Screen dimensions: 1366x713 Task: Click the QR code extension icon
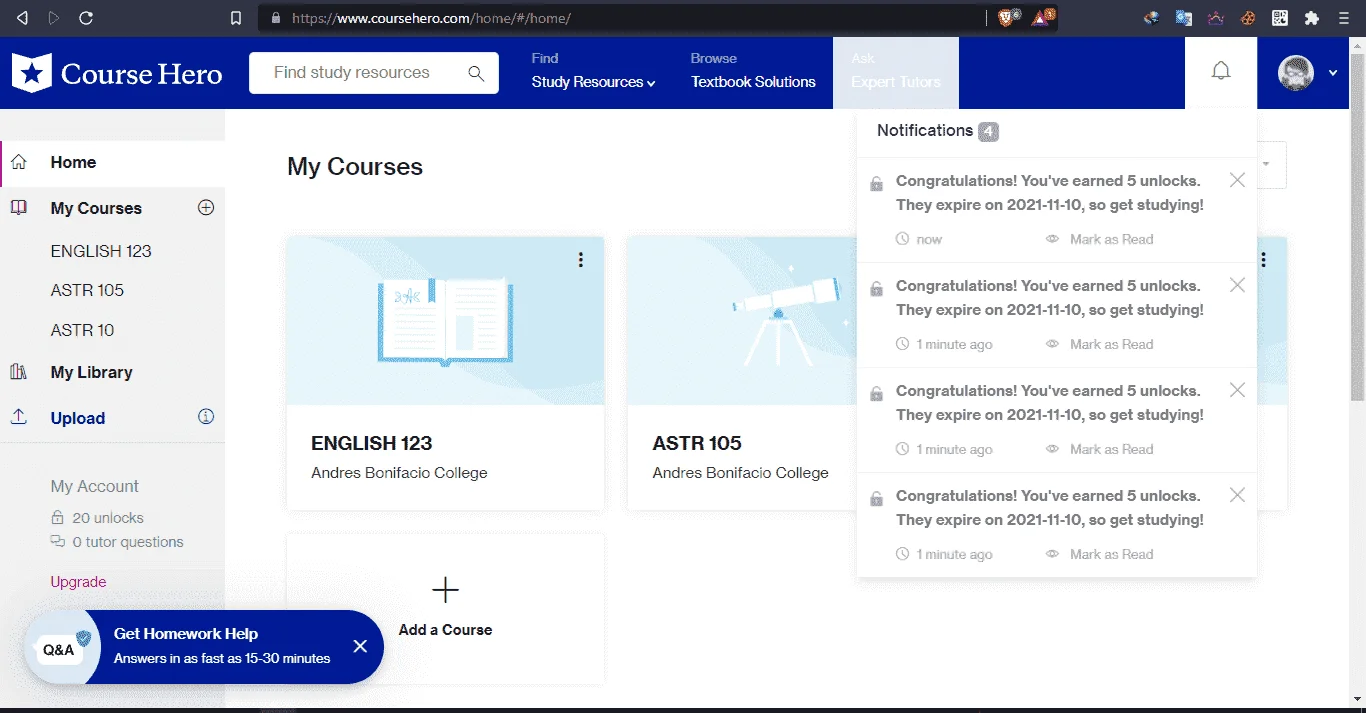(1280, 18)
